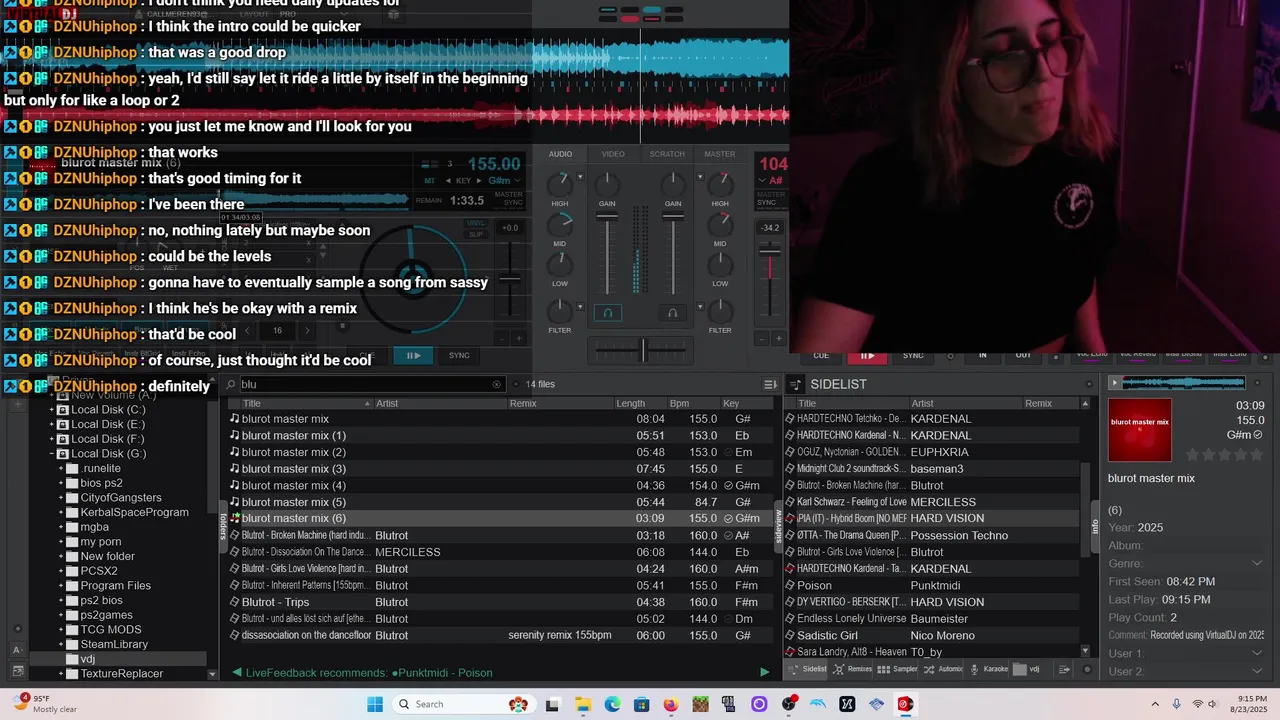Toggle right deck play/pause button
The height and width of the screenshot is (720, 1280).
(x=867, y=355)
